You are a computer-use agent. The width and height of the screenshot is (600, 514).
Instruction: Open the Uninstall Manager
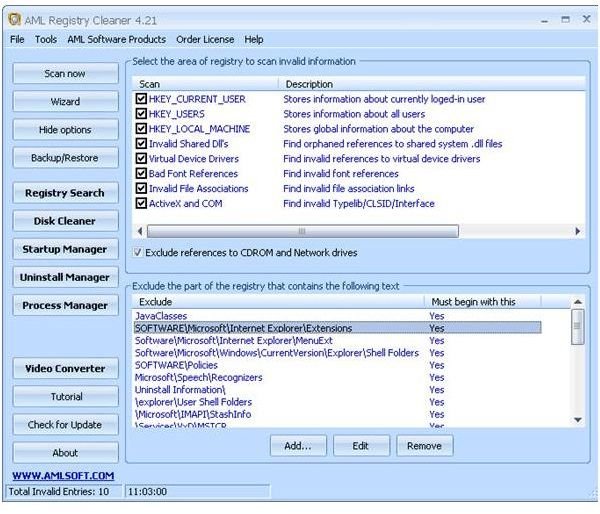(x=65, y=277)
